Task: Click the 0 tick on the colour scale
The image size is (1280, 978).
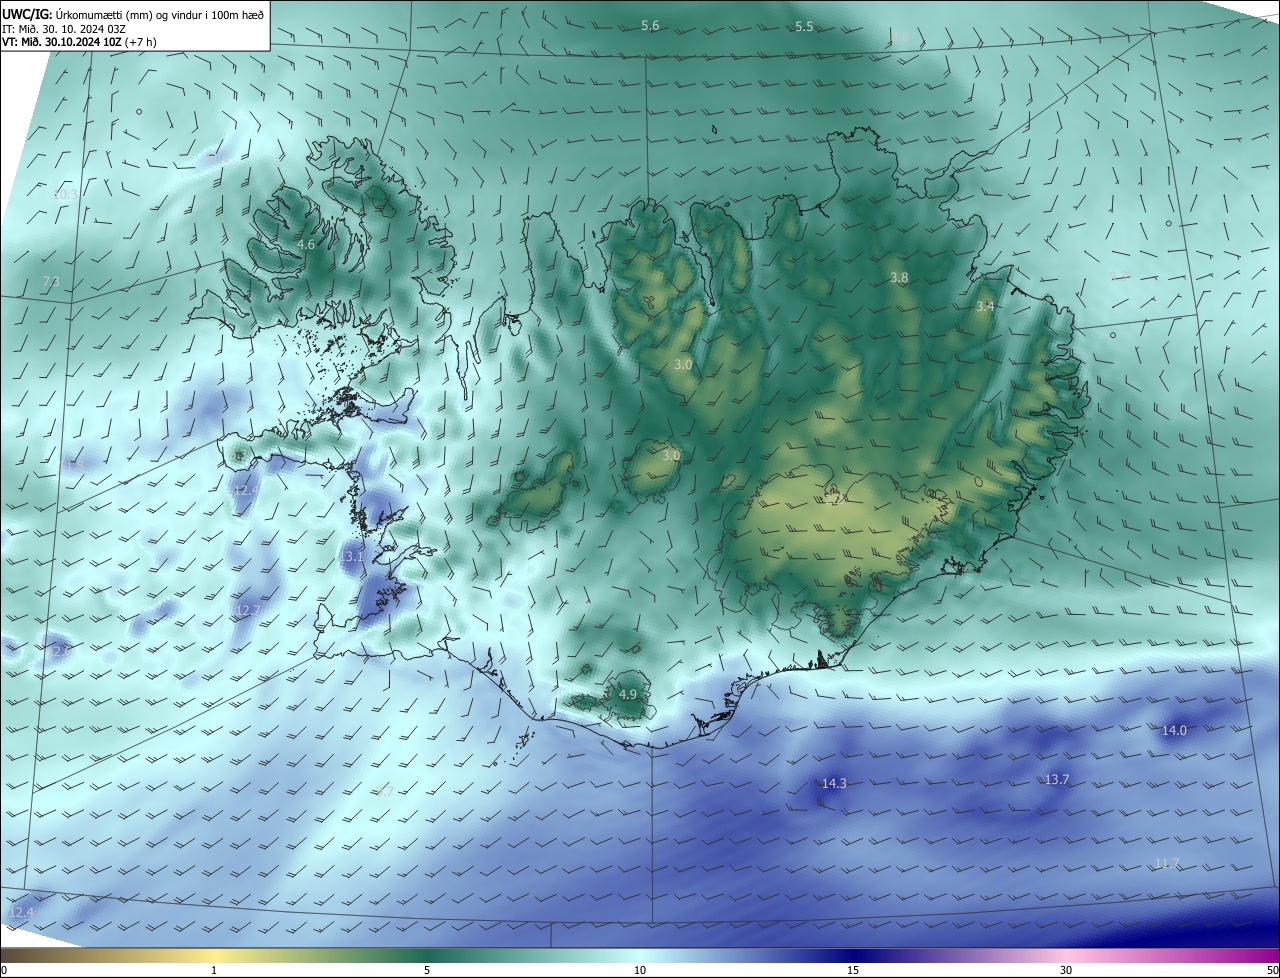Action: [4, 971]
